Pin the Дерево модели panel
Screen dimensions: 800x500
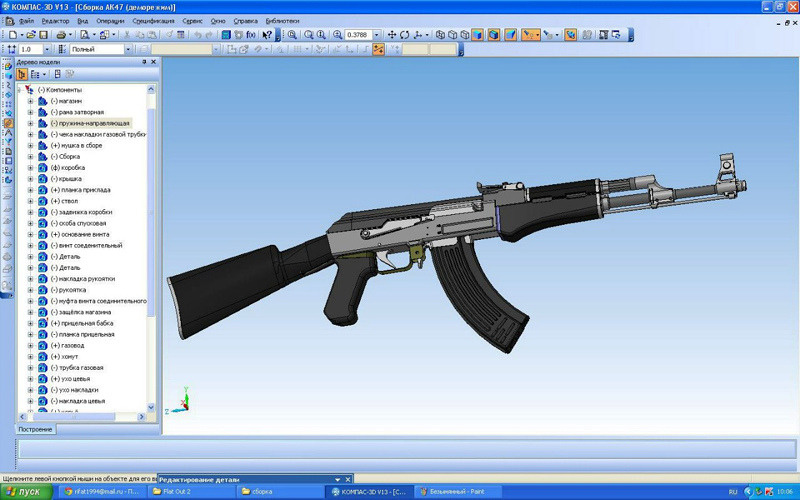(x=144, y=62)
